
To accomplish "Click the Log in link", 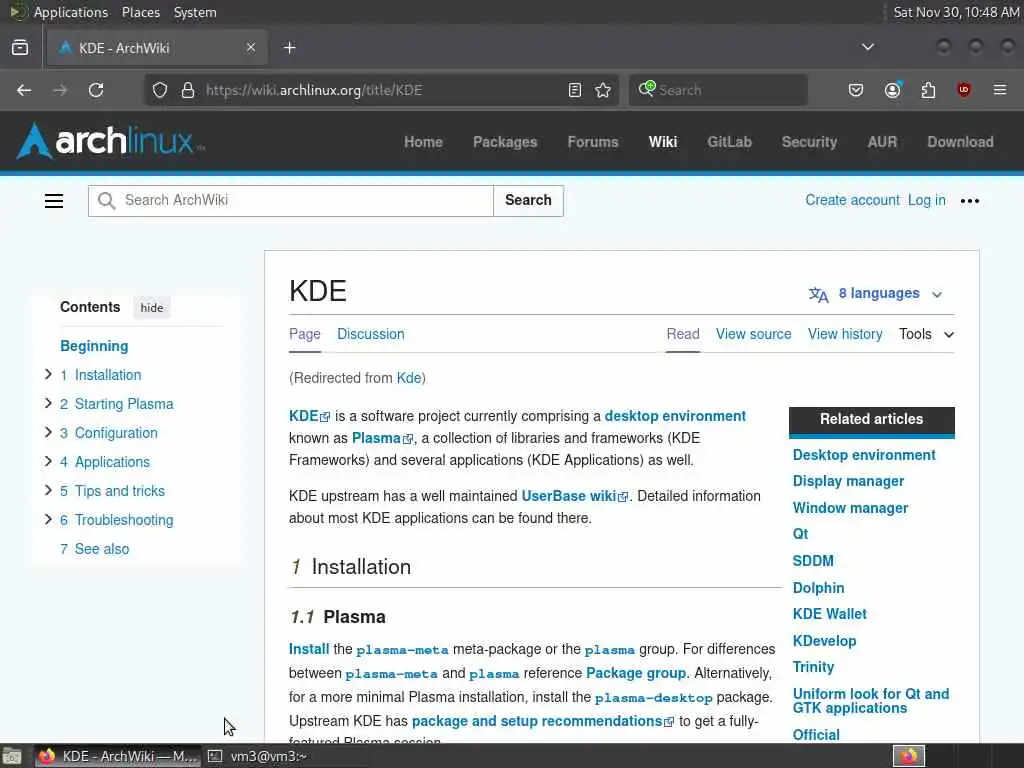I will tap(927, 200).
